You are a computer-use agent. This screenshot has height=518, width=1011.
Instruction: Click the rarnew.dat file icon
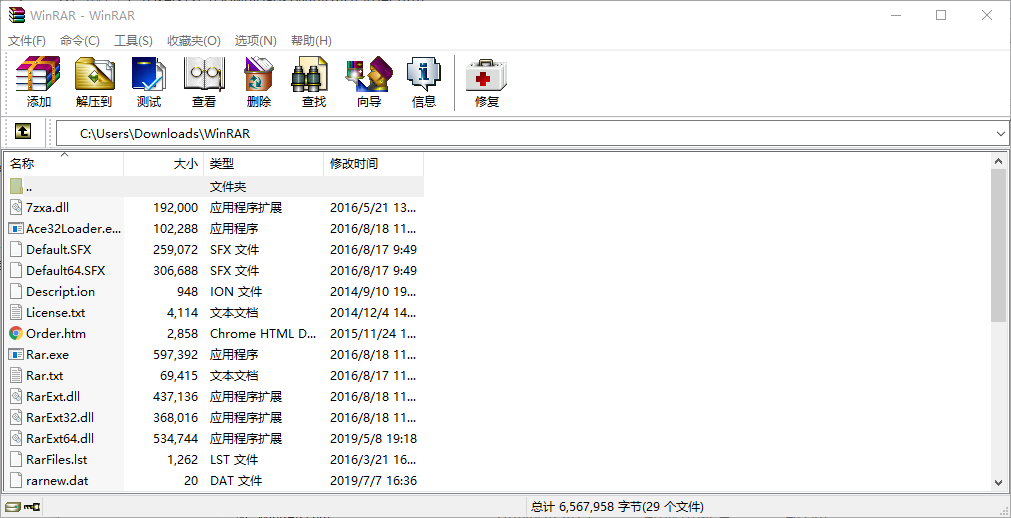click(16, 481)
